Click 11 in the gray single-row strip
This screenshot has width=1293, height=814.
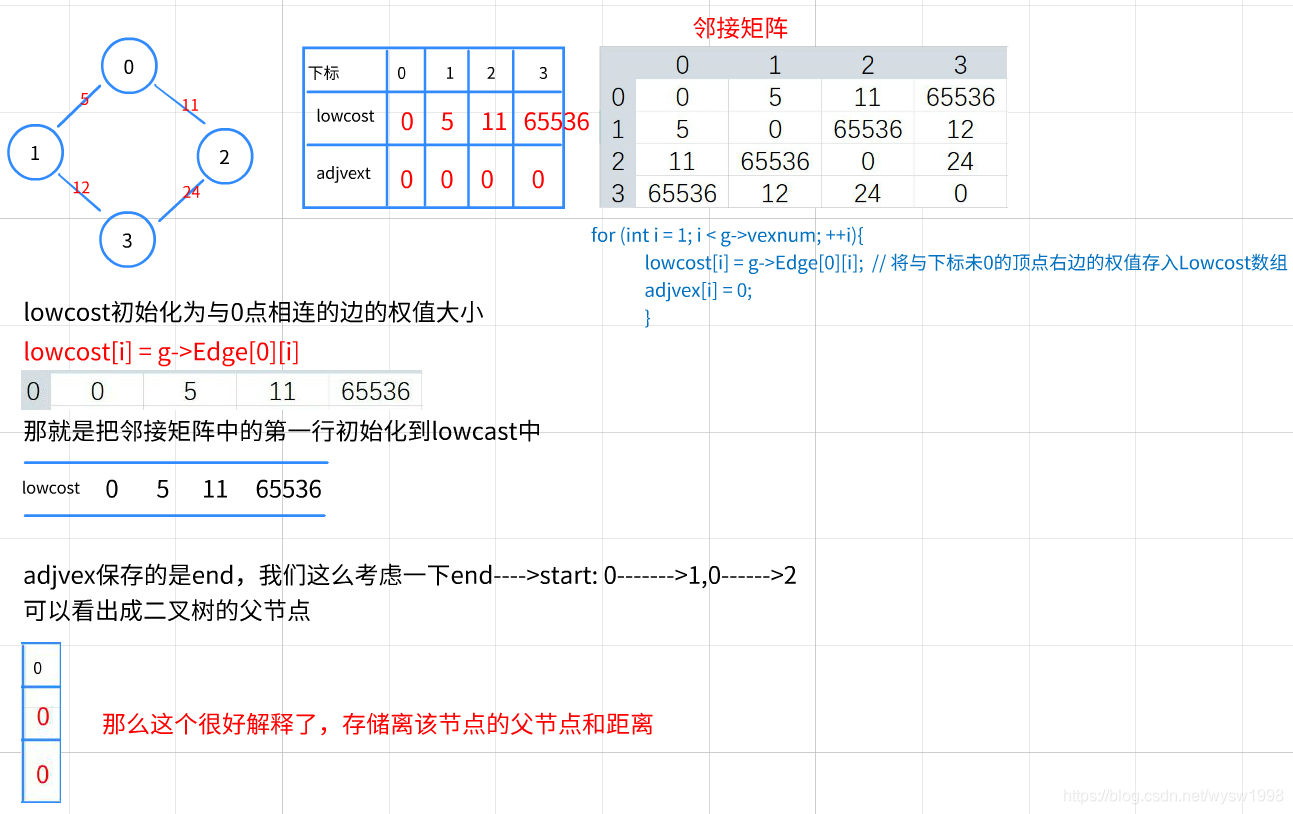tap(283, 391)
